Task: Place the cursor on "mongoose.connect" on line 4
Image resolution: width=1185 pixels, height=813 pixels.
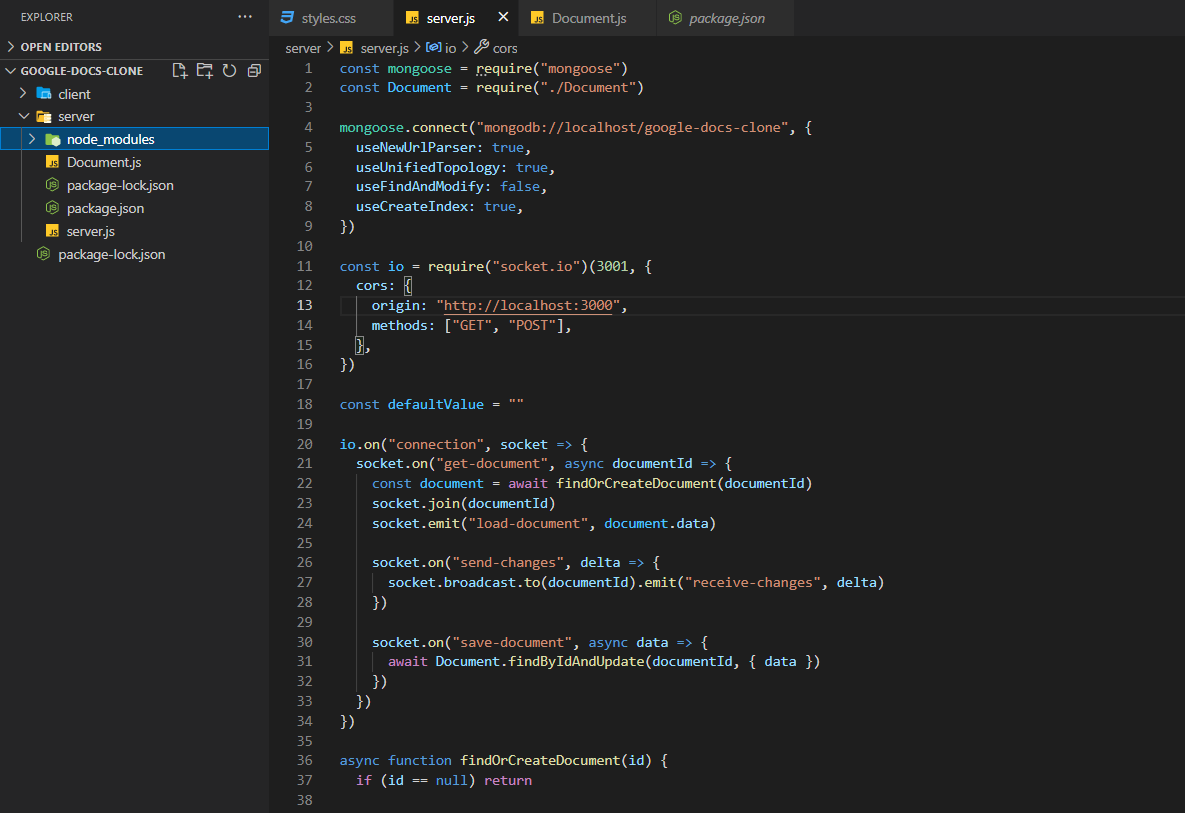Action: (x=403, y=128)
